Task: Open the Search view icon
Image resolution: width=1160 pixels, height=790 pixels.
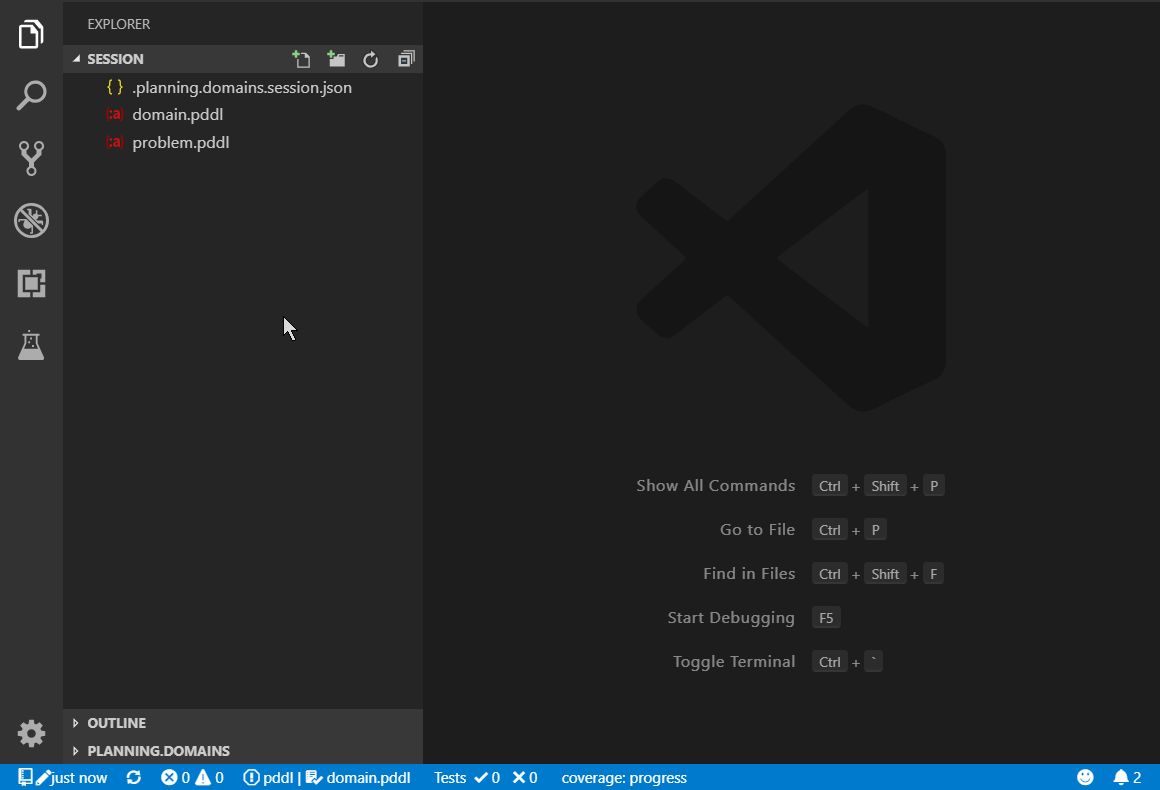Action: click(31, 96)
